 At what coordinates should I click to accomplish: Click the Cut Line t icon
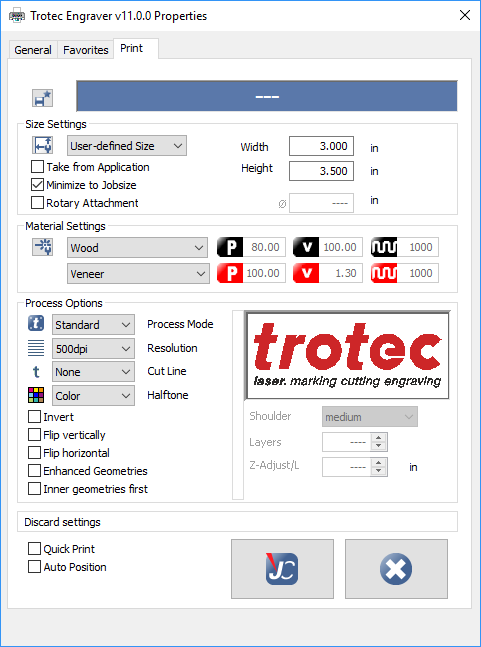click(x=36, y=372)
